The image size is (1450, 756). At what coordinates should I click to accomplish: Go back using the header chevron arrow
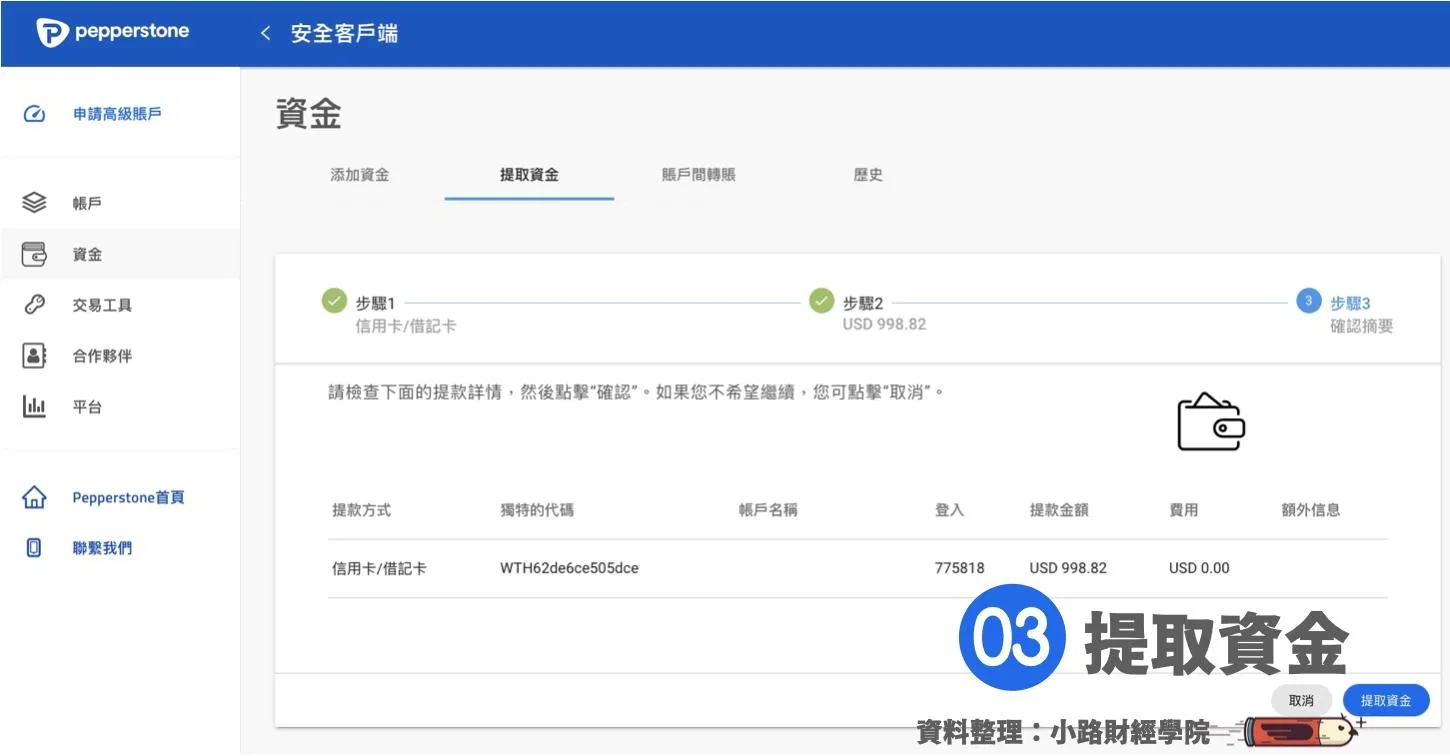[265, 33]
